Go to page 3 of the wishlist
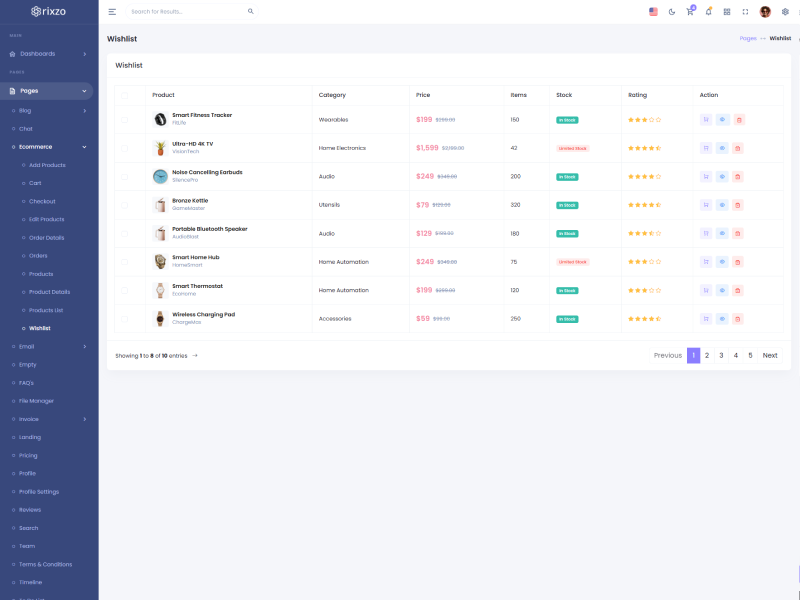The width and height of the screenshot is (800, 600). tap(721, 355)
